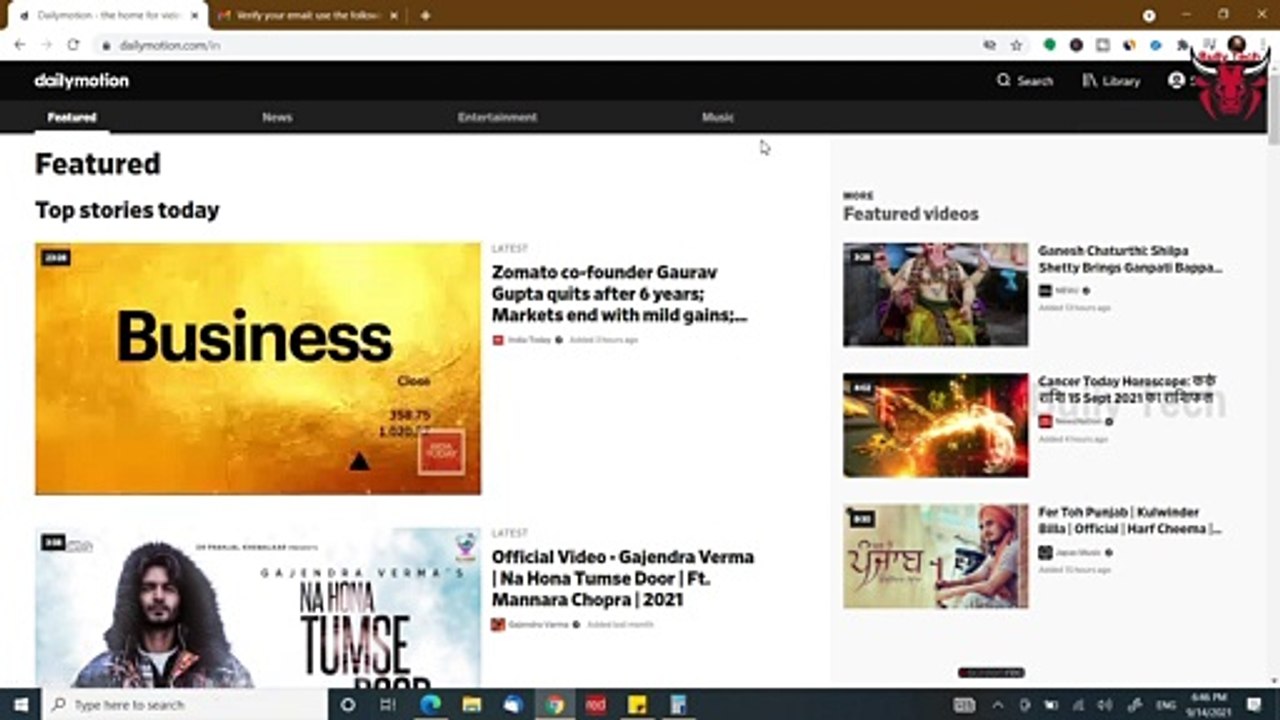Open the Fer Toh Punjab video thumbnail

(935, 556)
